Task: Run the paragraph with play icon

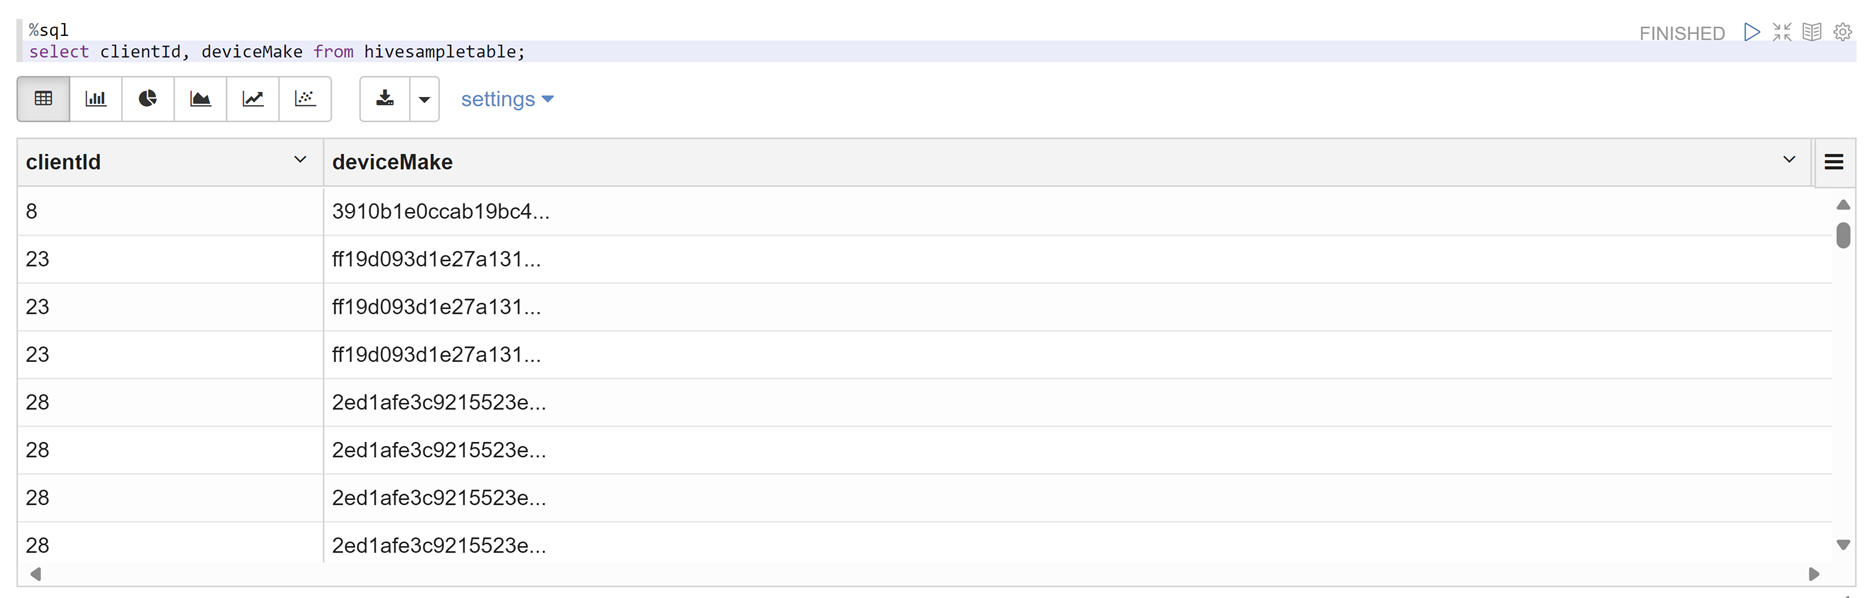Action: coord(1752,32)
